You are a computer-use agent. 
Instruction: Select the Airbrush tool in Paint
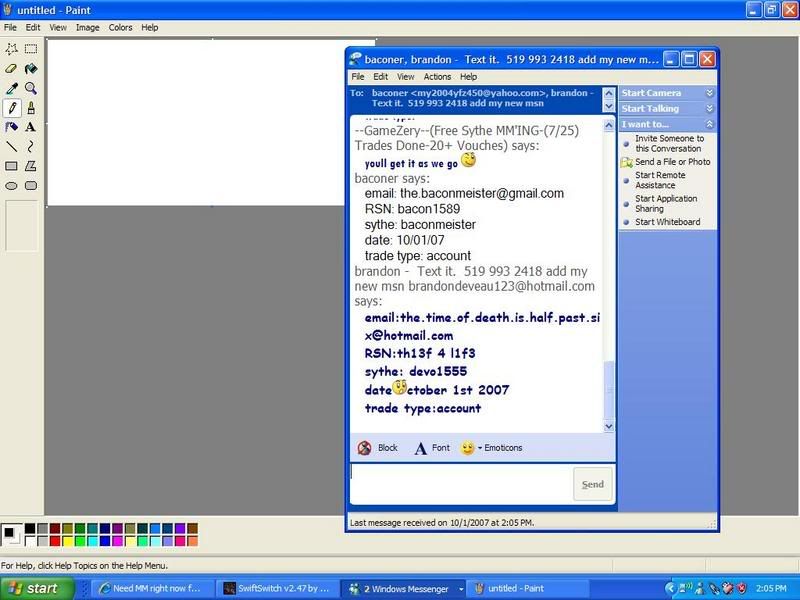click(11, 127)
